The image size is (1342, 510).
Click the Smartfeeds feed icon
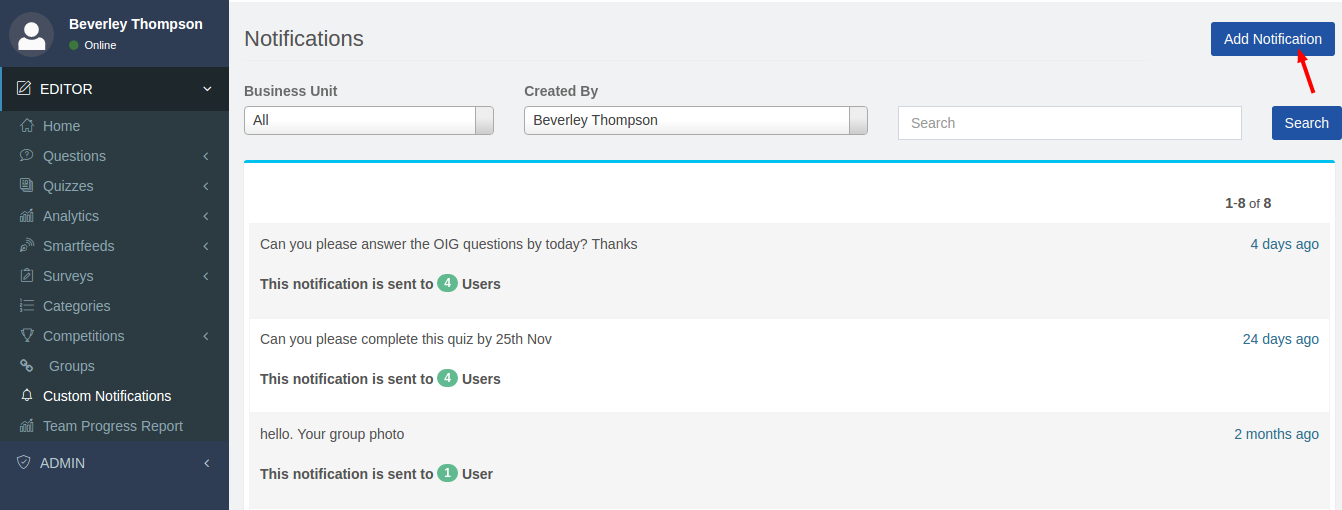(x=27, y=246)
